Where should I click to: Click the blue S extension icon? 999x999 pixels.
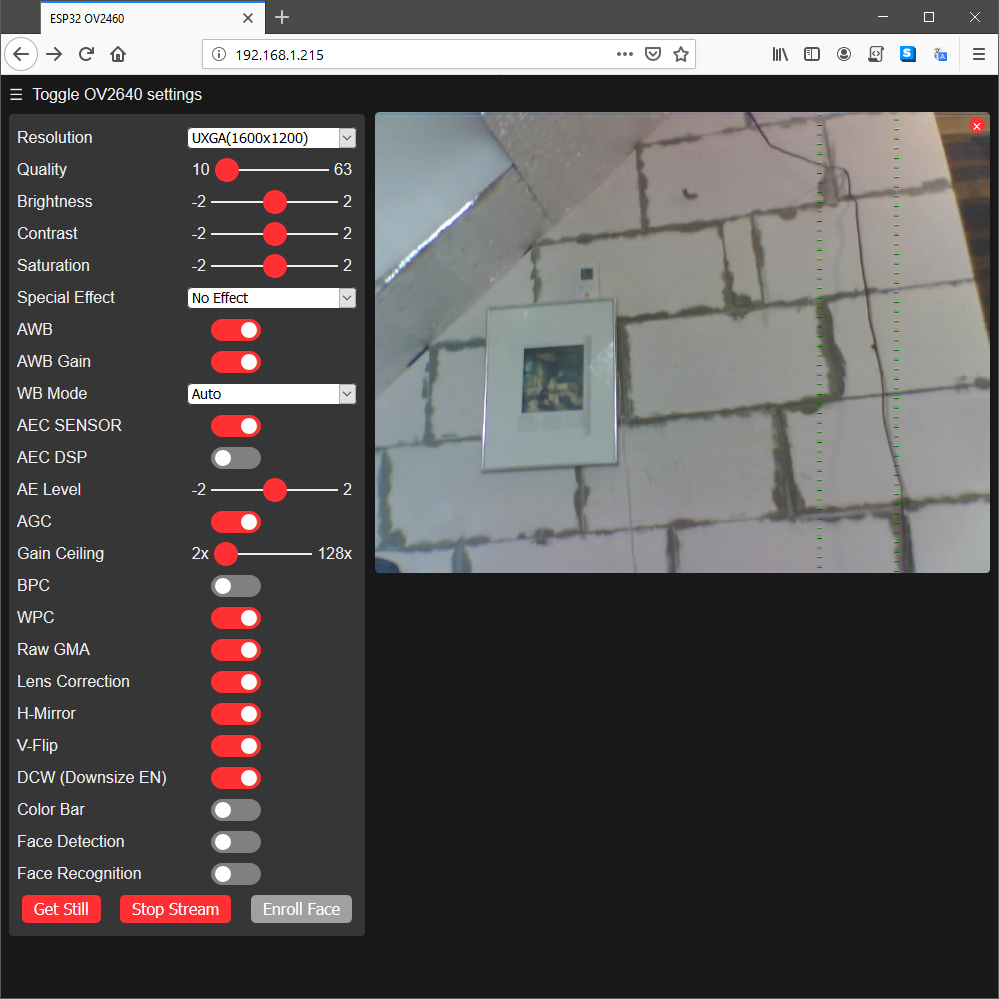[908, 54]
